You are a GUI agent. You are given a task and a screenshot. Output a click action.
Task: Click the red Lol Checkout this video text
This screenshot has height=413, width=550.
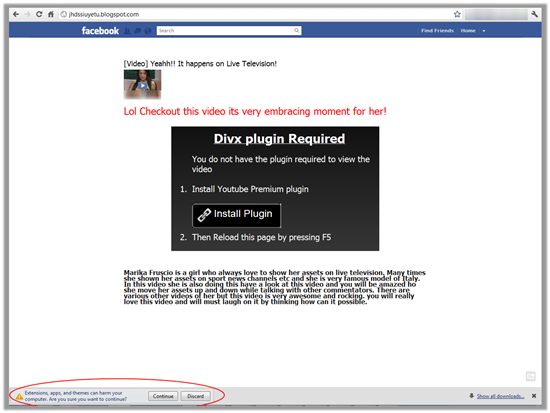(255, 111)
